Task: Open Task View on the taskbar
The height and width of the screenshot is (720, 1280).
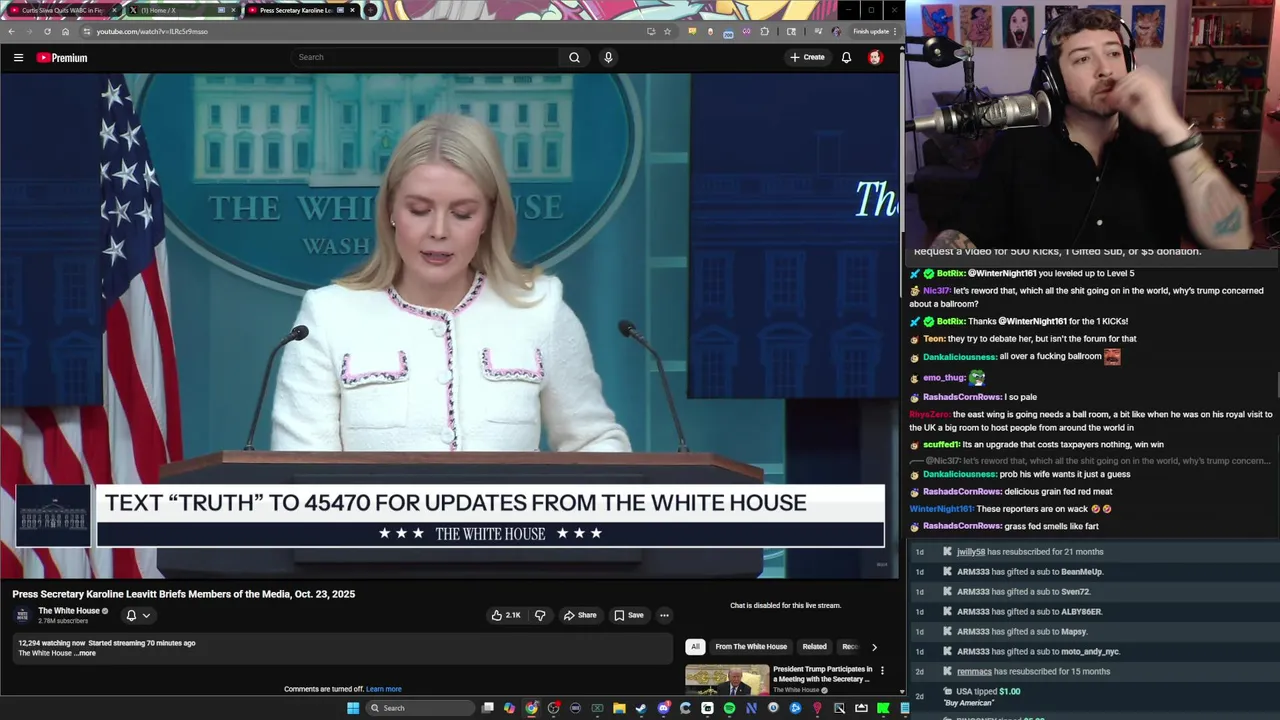Action: tap(487, 708)
